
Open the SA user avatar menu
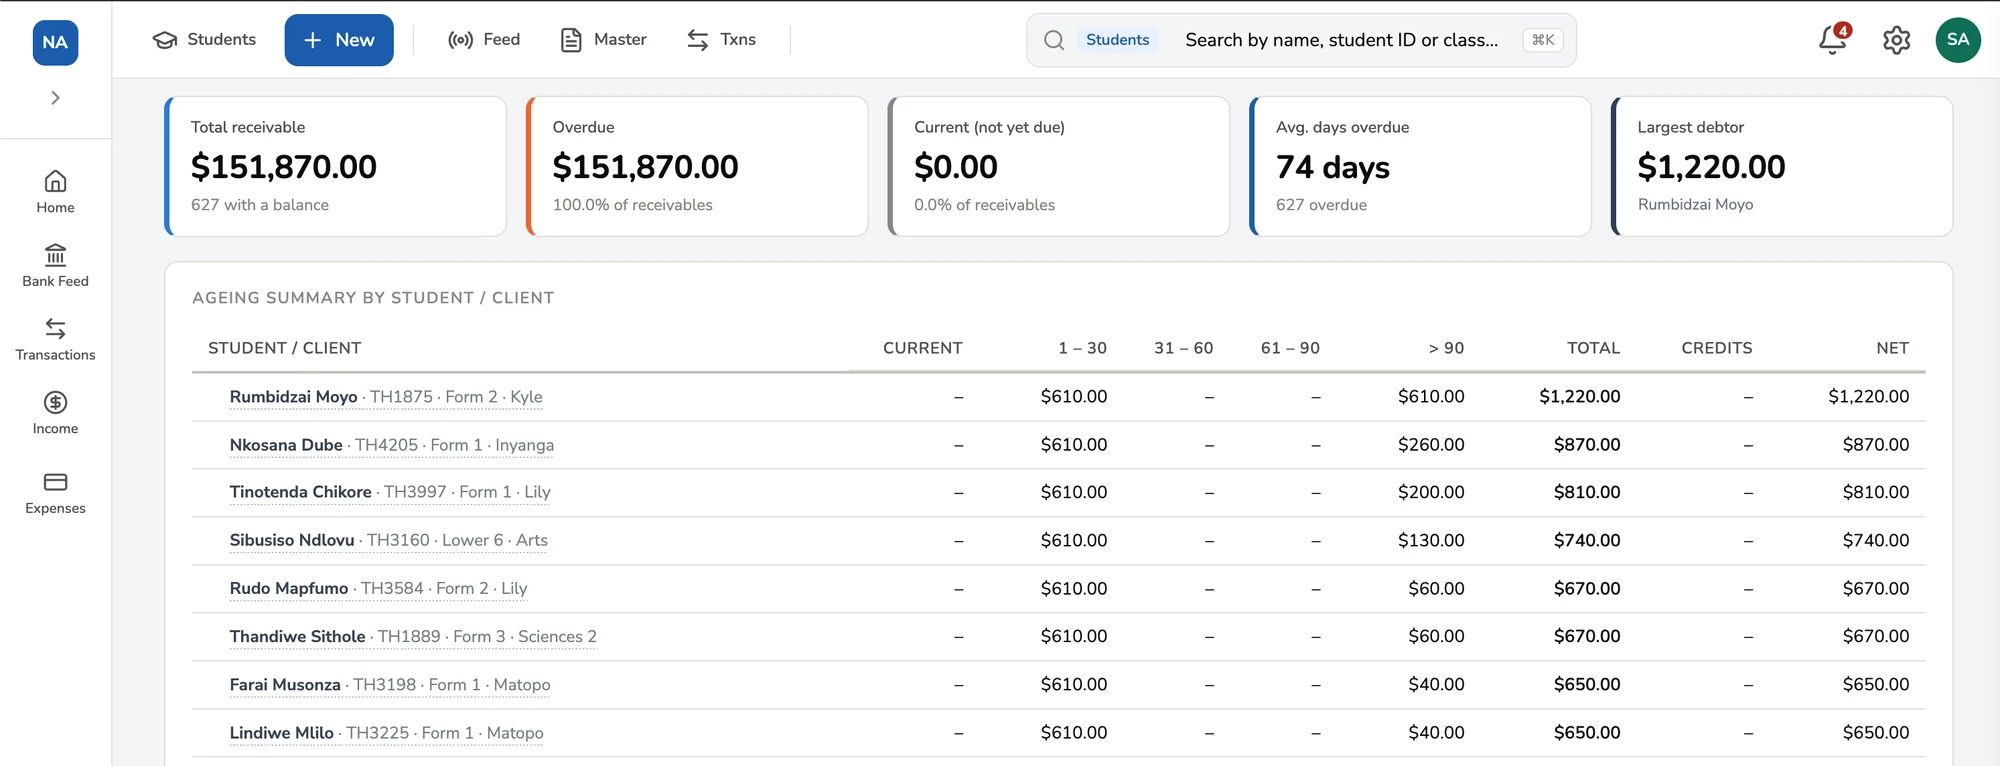click(x=1958, y=40)
